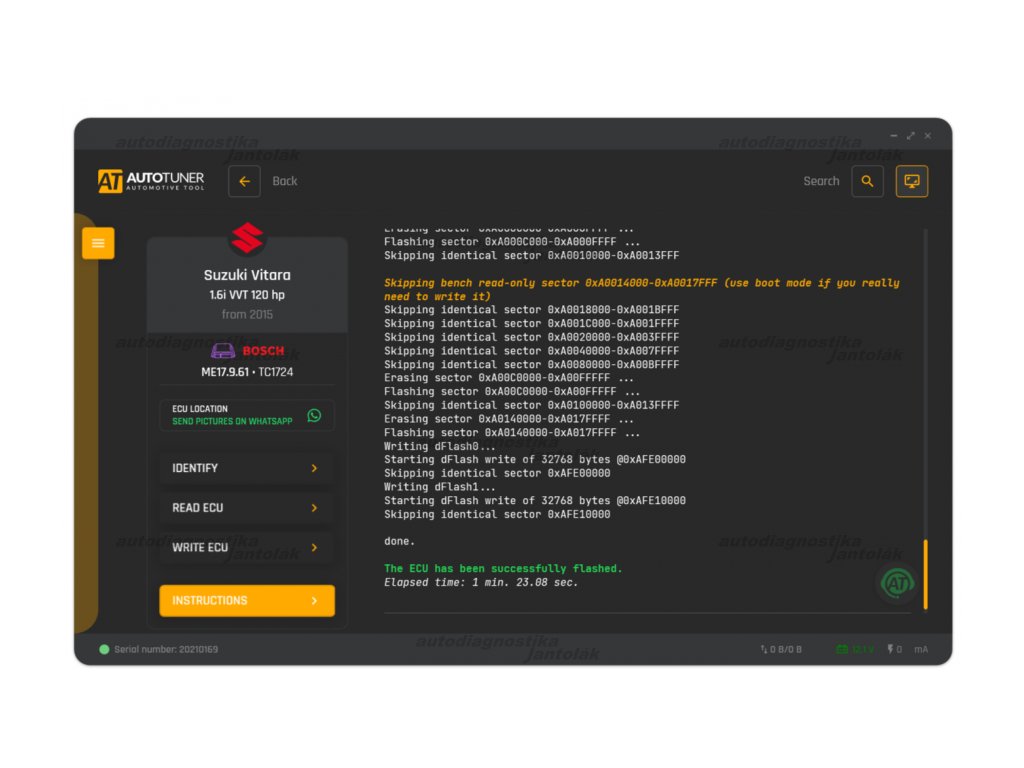The width and height of the screenshot is (1024, 768).
Task: Click 'Skipping identical sector 0xA0080000-0xA00BFFFF' line
Action: 532,365
